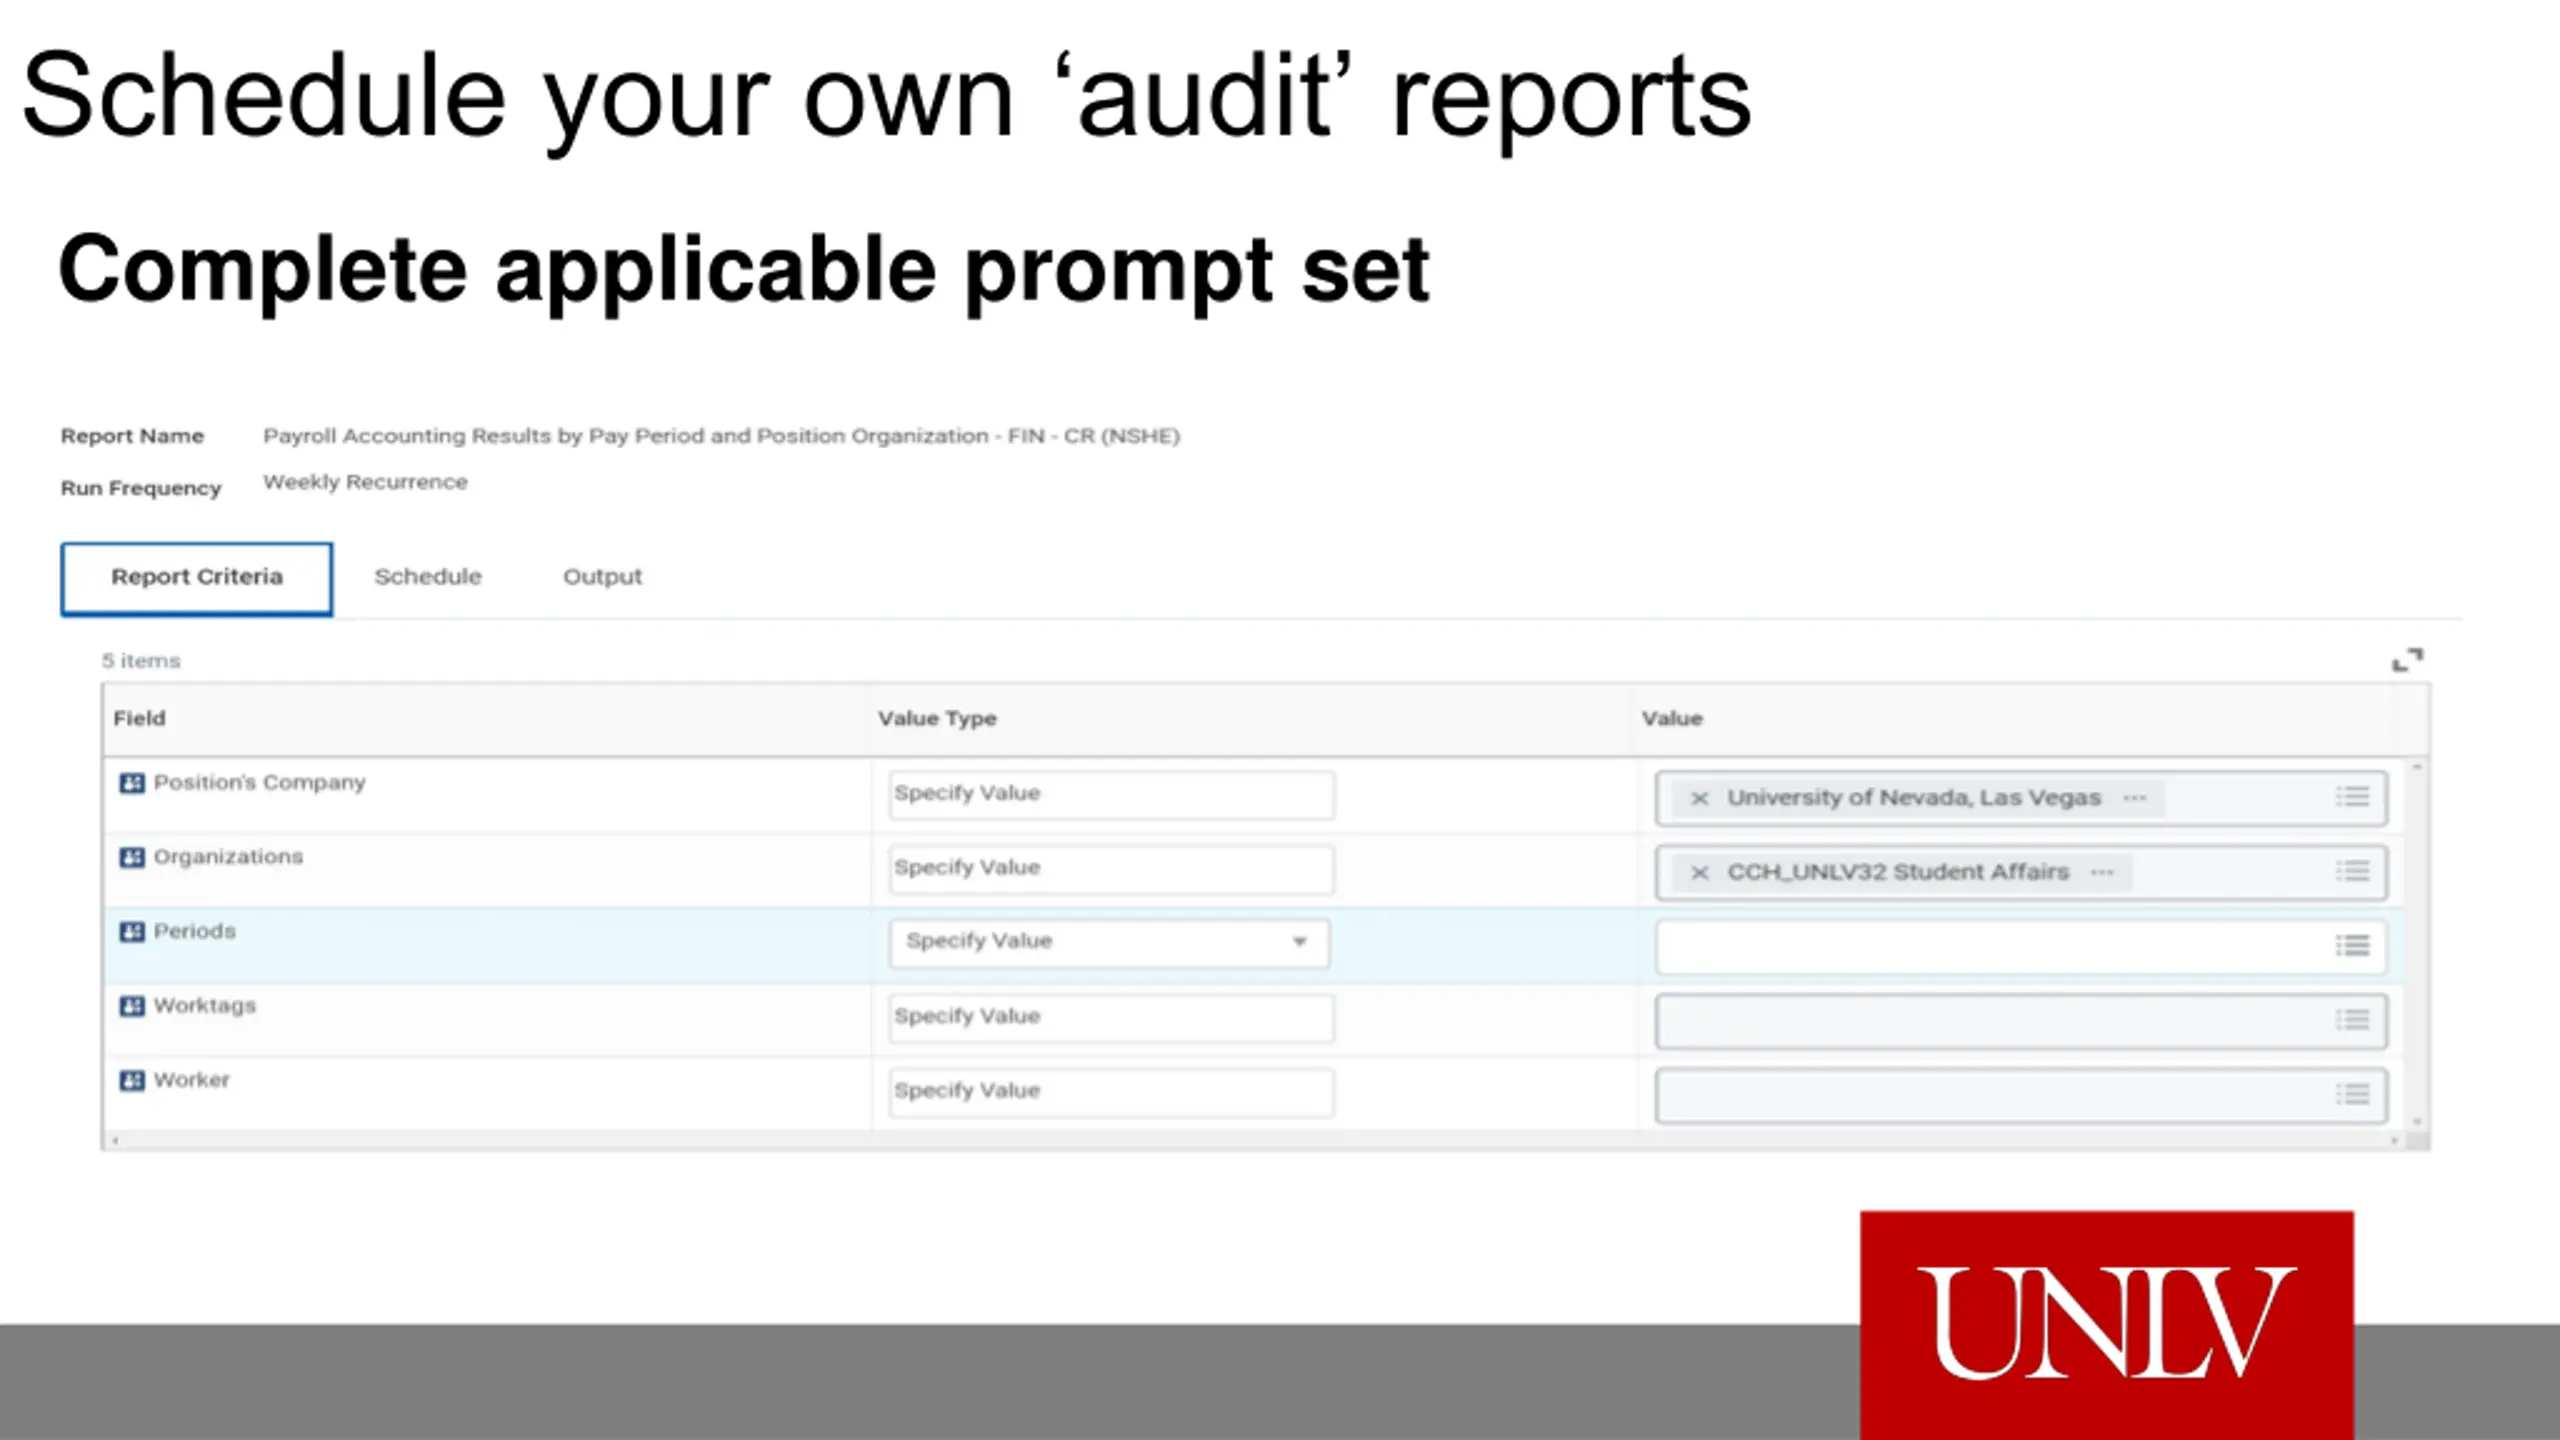Image resolution: width=2560 pixels, height=1440 pixels.
Task: Click the Position's Company field icon
Action: [x=132, y=783]
